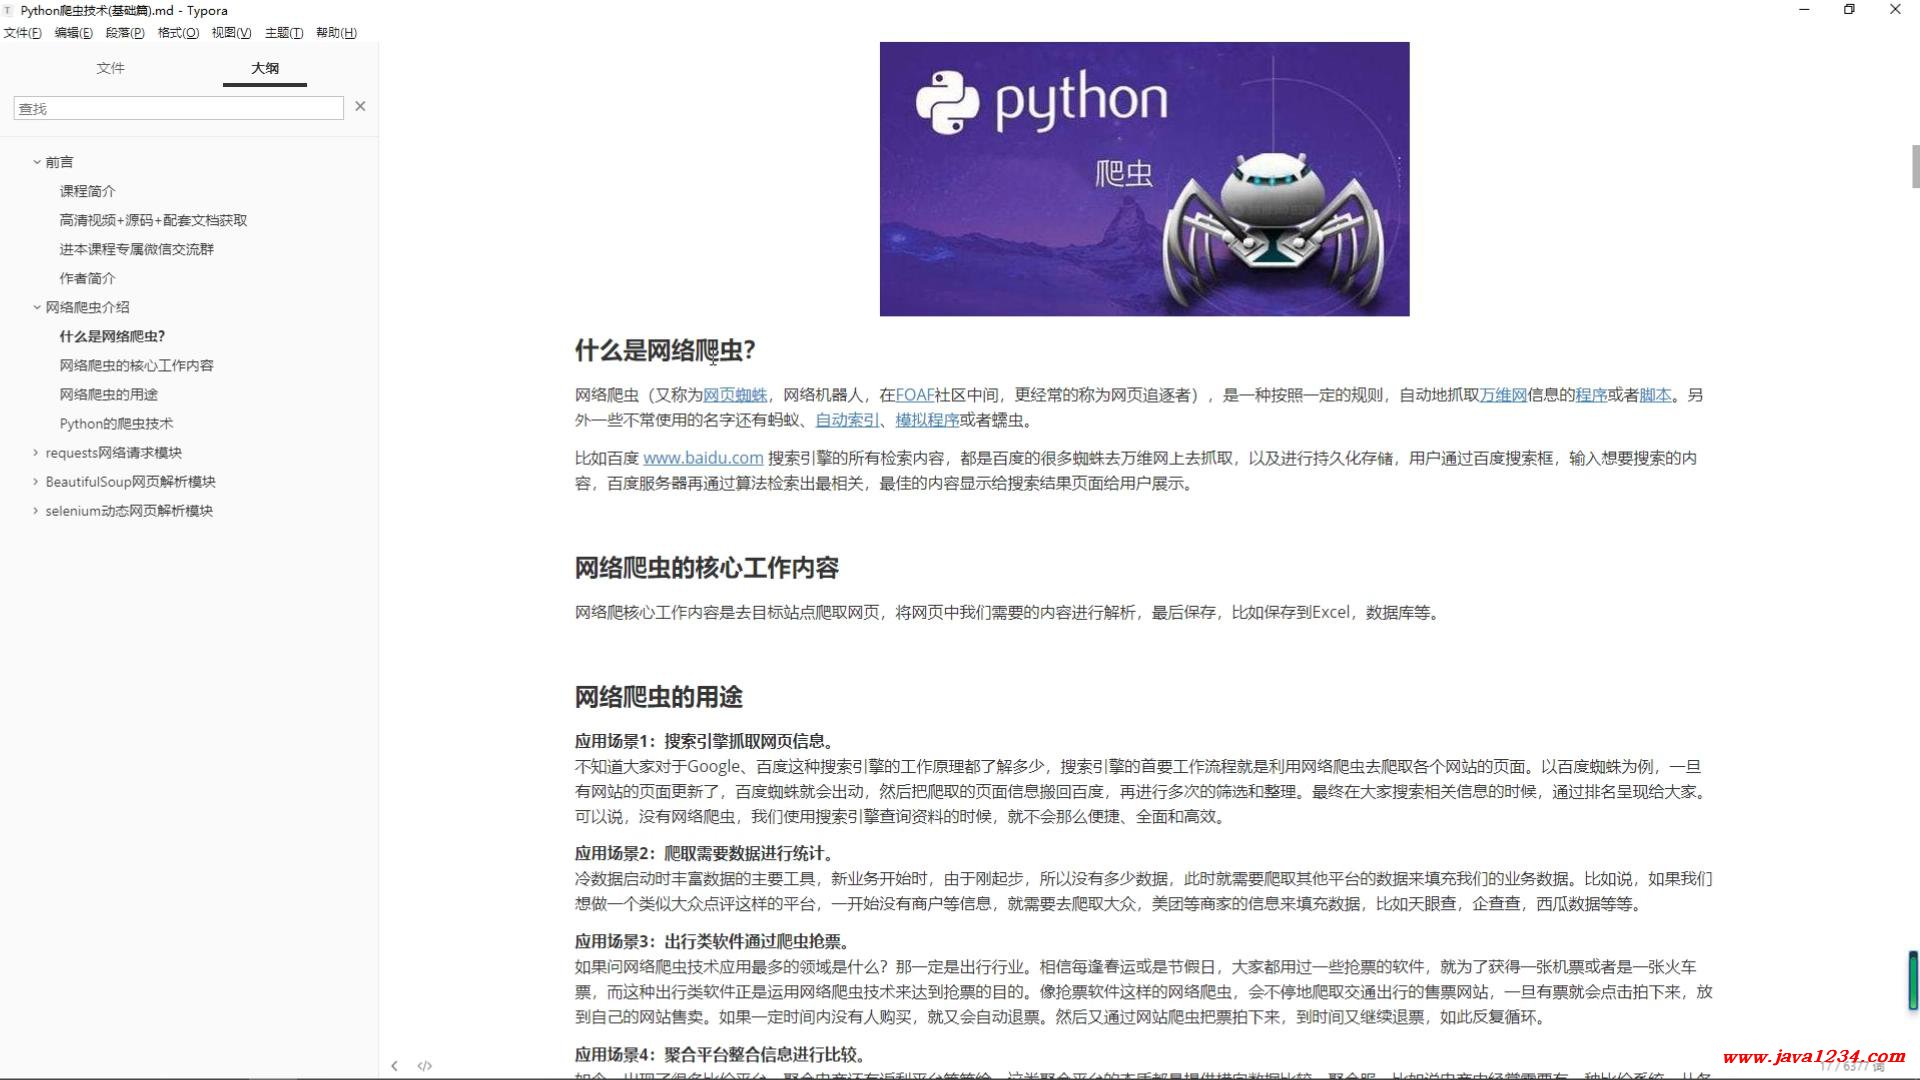This screenshot has width=1920, height=1080.
Task: Jump to Python的爬虫技术 outline item
Action: click(x=116, y=423)
